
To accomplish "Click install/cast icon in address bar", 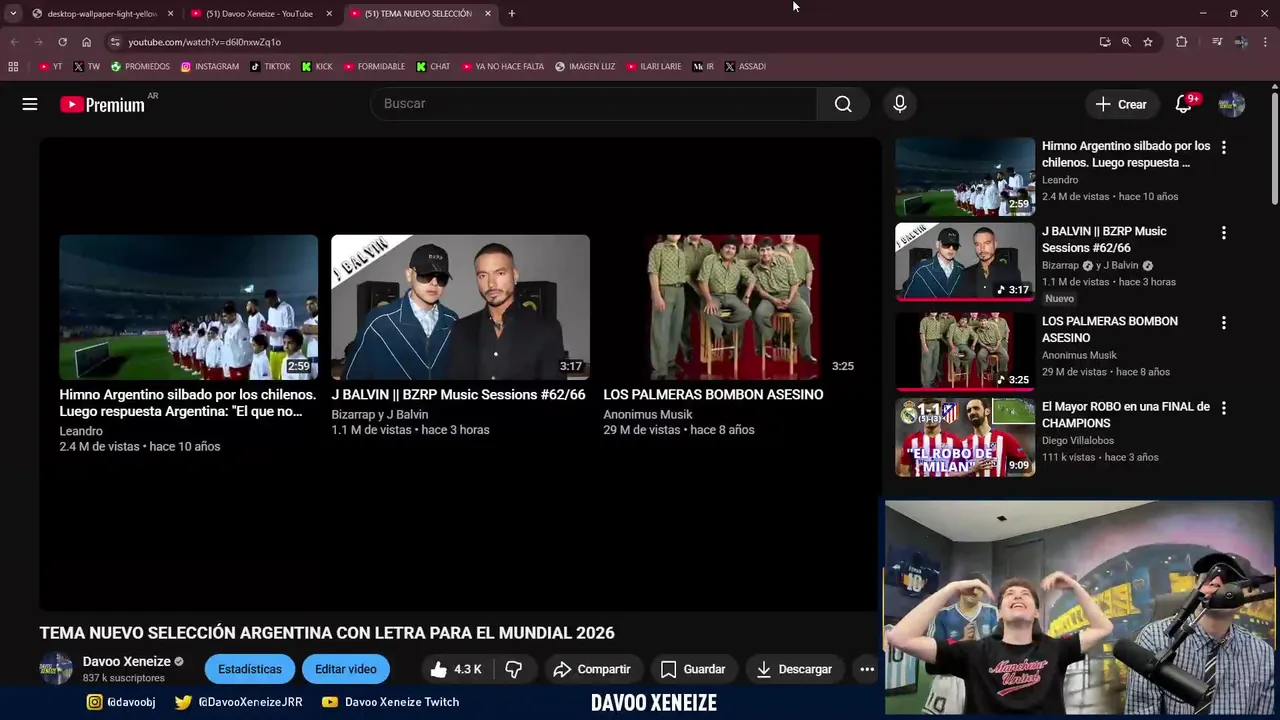I will pos(1104,42).
